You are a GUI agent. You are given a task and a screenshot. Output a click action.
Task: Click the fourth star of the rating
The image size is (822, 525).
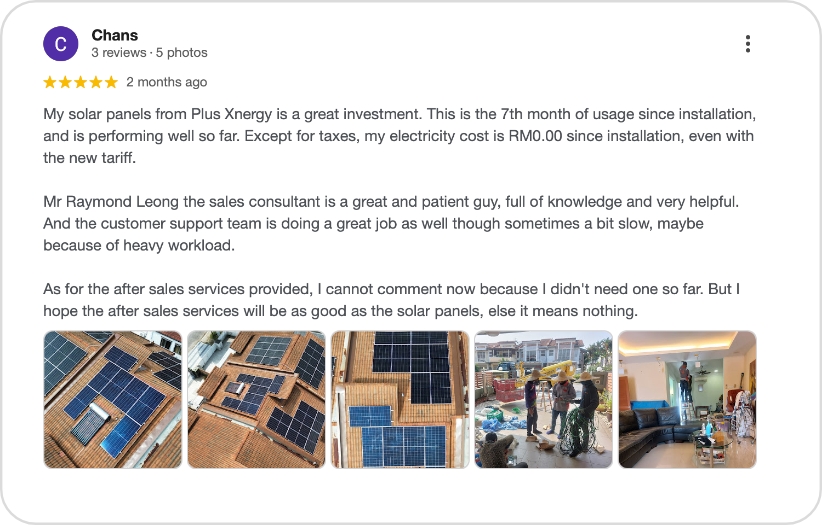[x=95, y=82]
